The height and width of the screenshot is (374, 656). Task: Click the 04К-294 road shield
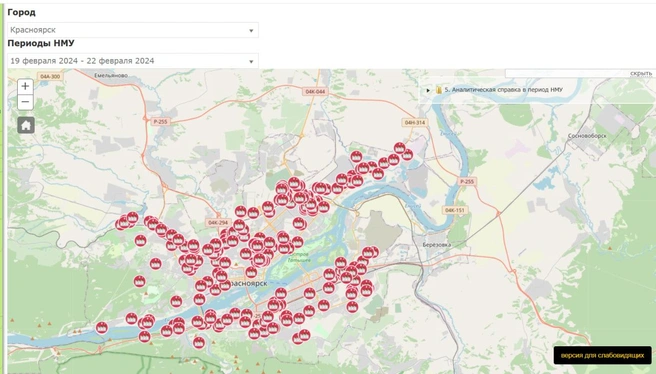(x=218, y=222)
